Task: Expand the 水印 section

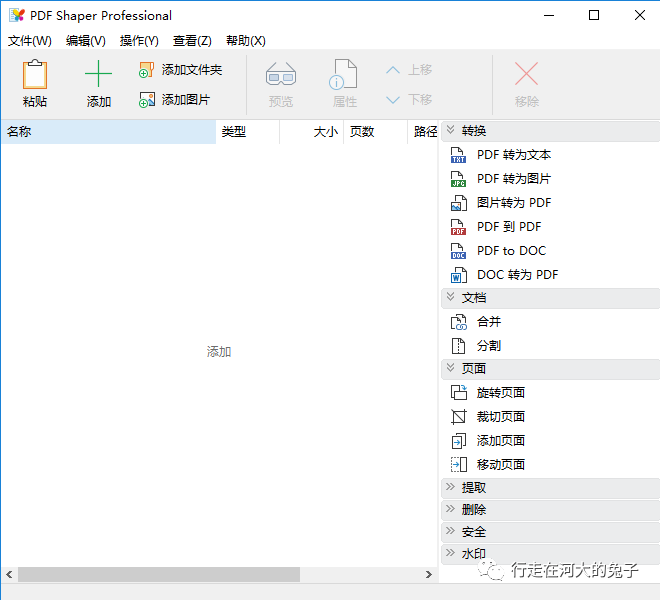Action: [x=450, y=553]
